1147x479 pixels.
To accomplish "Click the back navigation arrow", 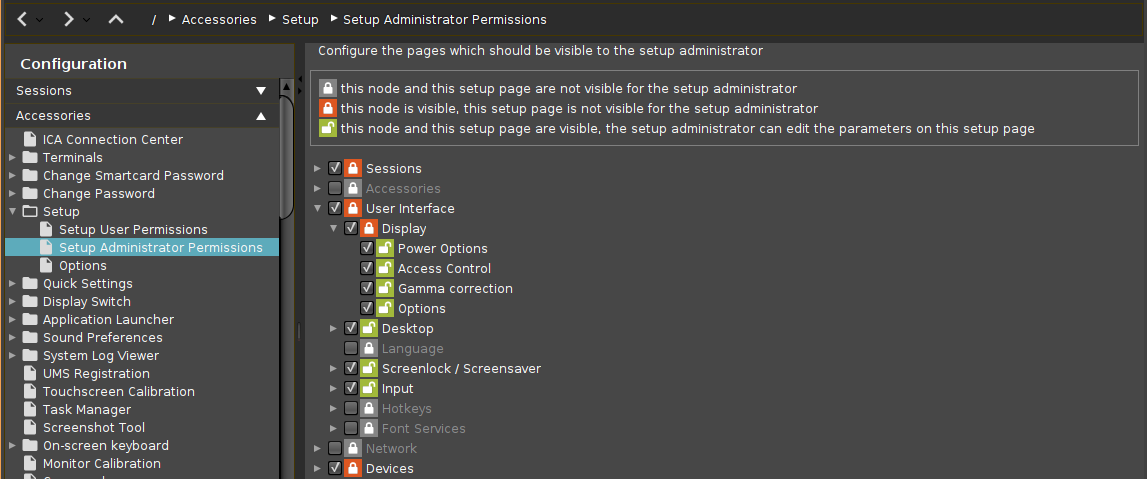I will 21,19.
